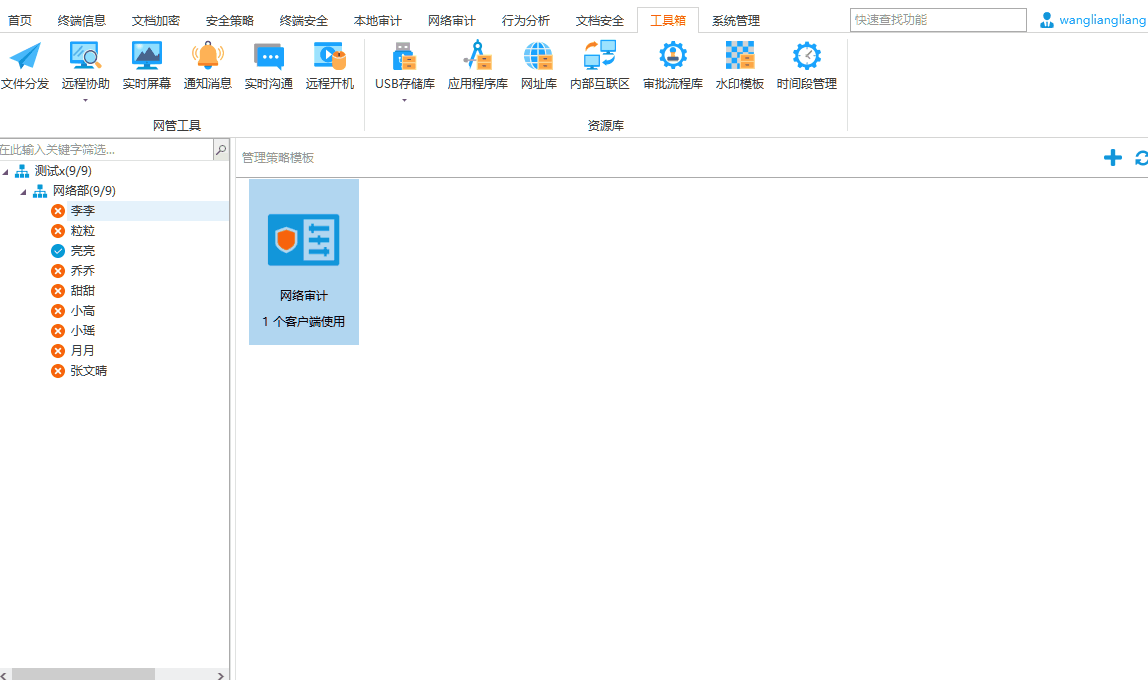Open the 文件分发 file distribution tool

25,66
